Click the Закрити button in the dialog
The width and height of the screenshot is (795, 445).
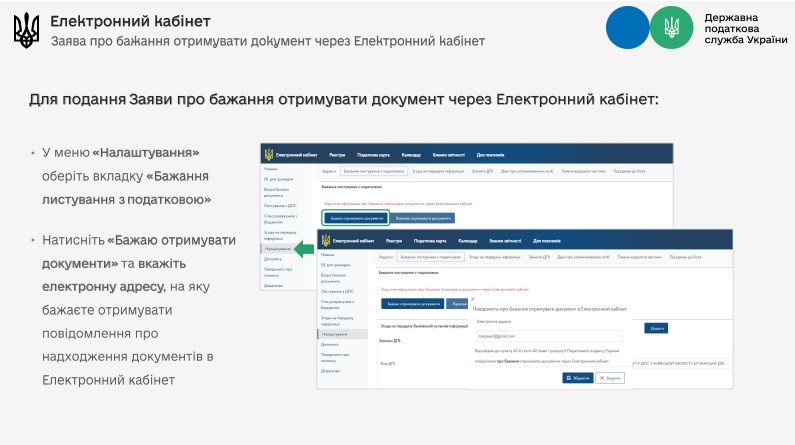click(x=609, y=377)
